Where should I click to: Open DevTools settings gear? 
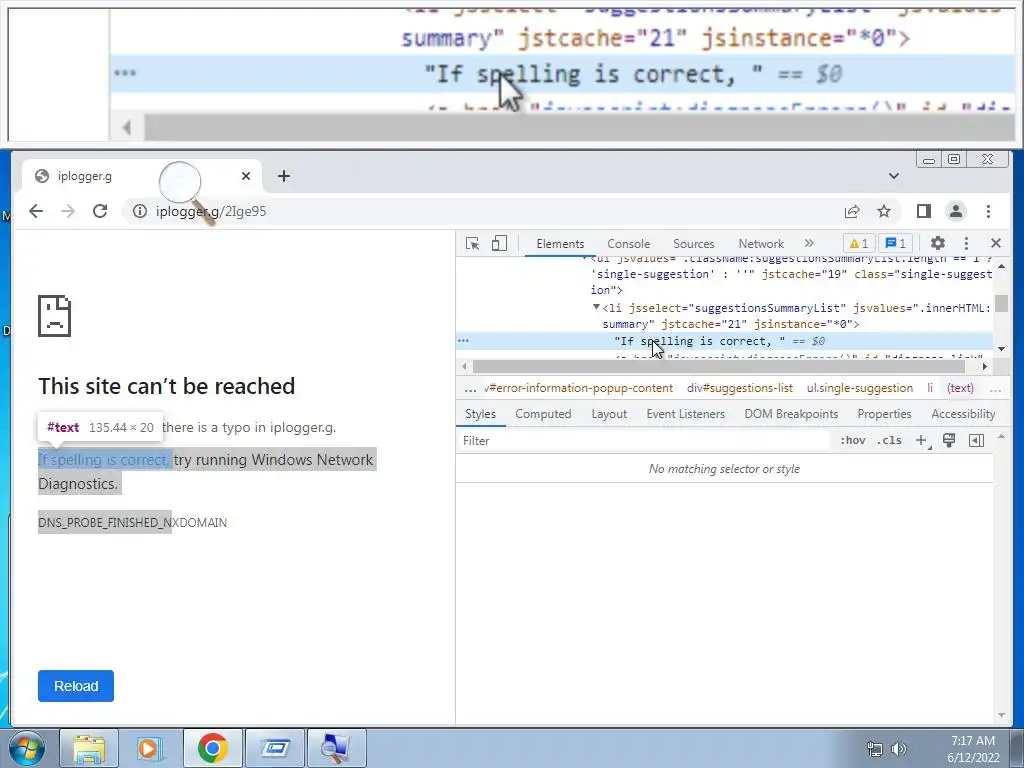pyautogui.click(x=938, y=243)
